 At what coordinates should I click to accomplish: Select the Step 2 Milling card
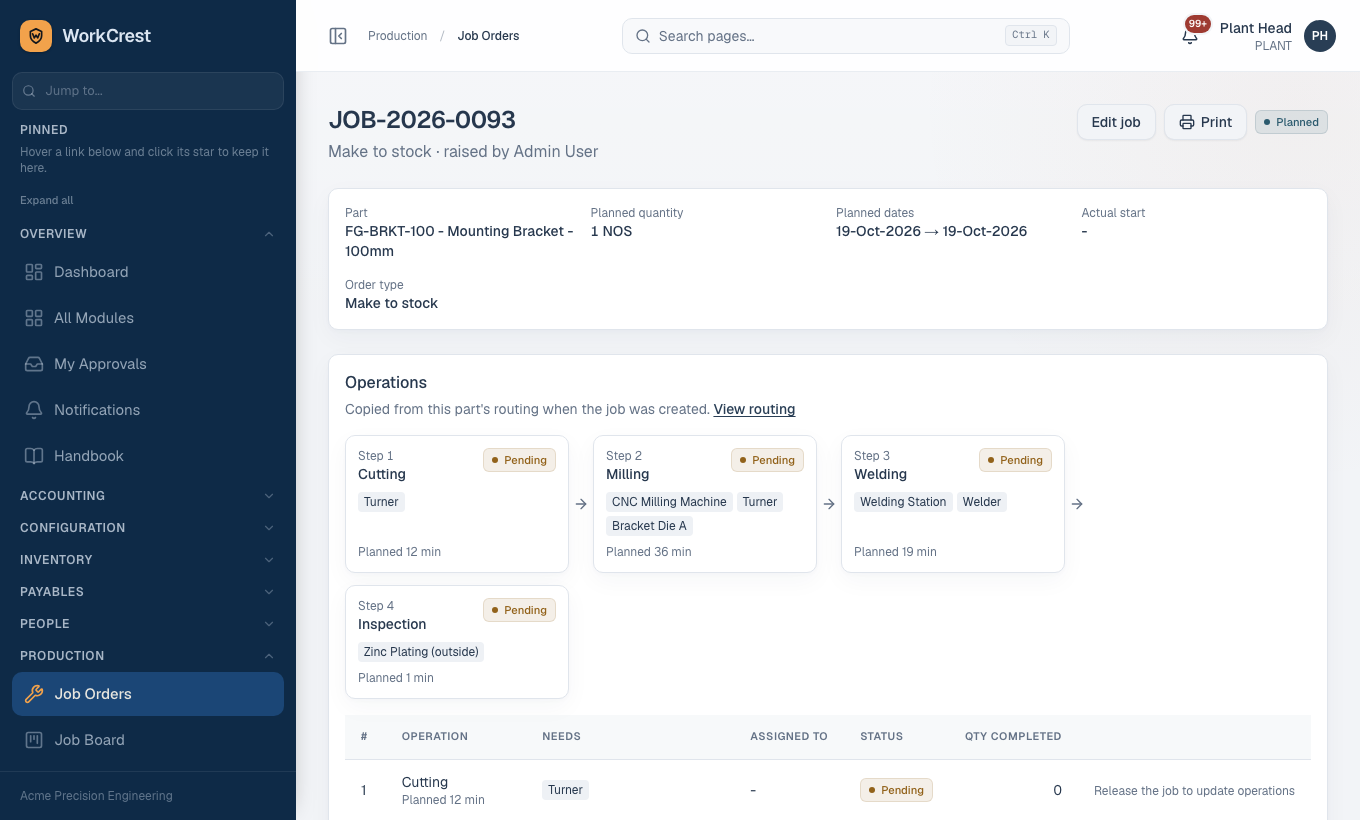705,504
